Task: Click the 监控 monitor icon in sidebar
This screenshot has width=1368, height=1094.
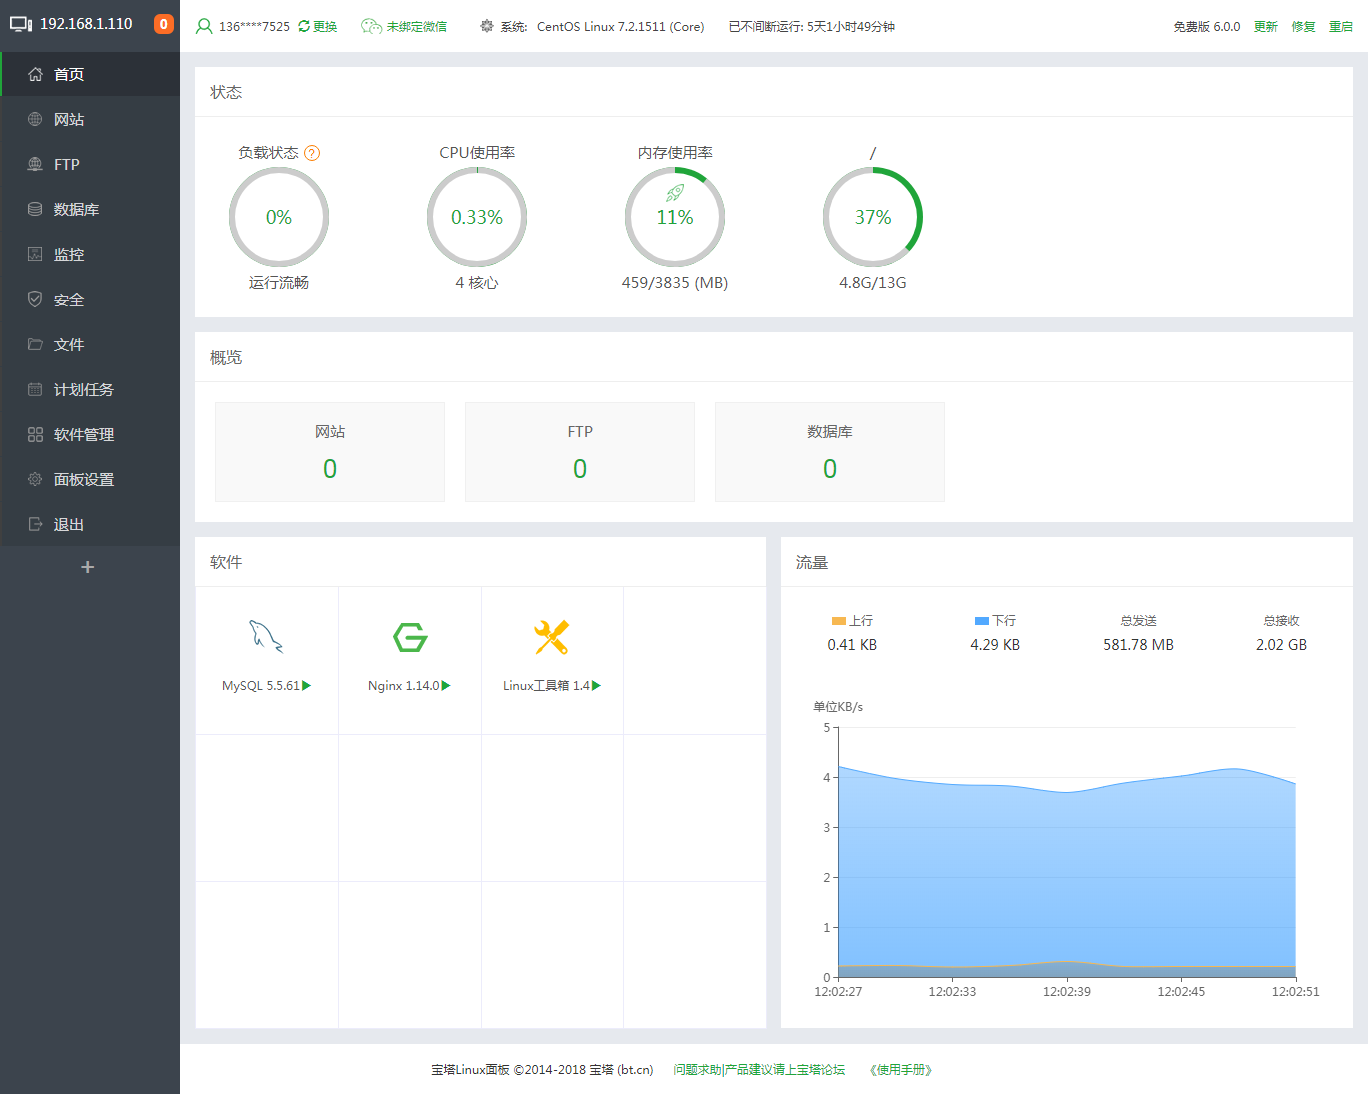Action: click(35, 254)
